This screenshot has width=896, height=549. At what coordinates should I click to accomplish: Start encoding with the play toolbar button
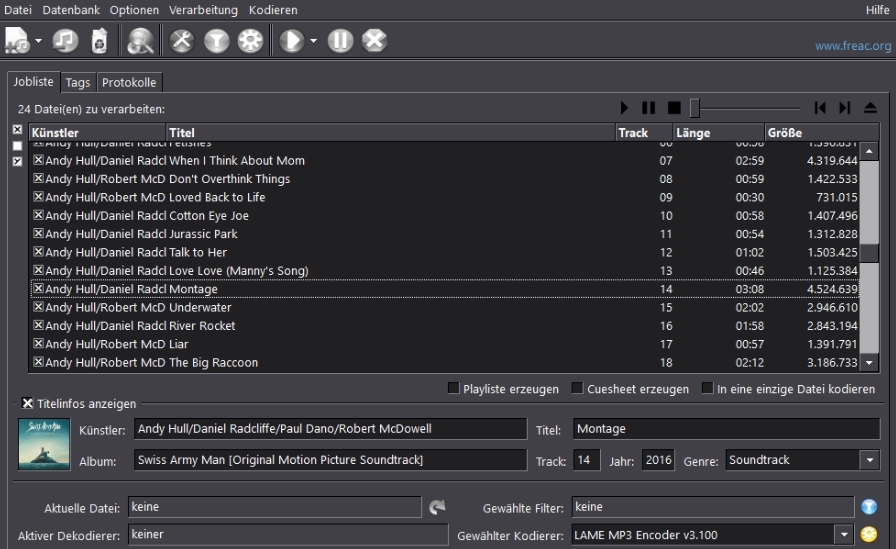(291, 41)
